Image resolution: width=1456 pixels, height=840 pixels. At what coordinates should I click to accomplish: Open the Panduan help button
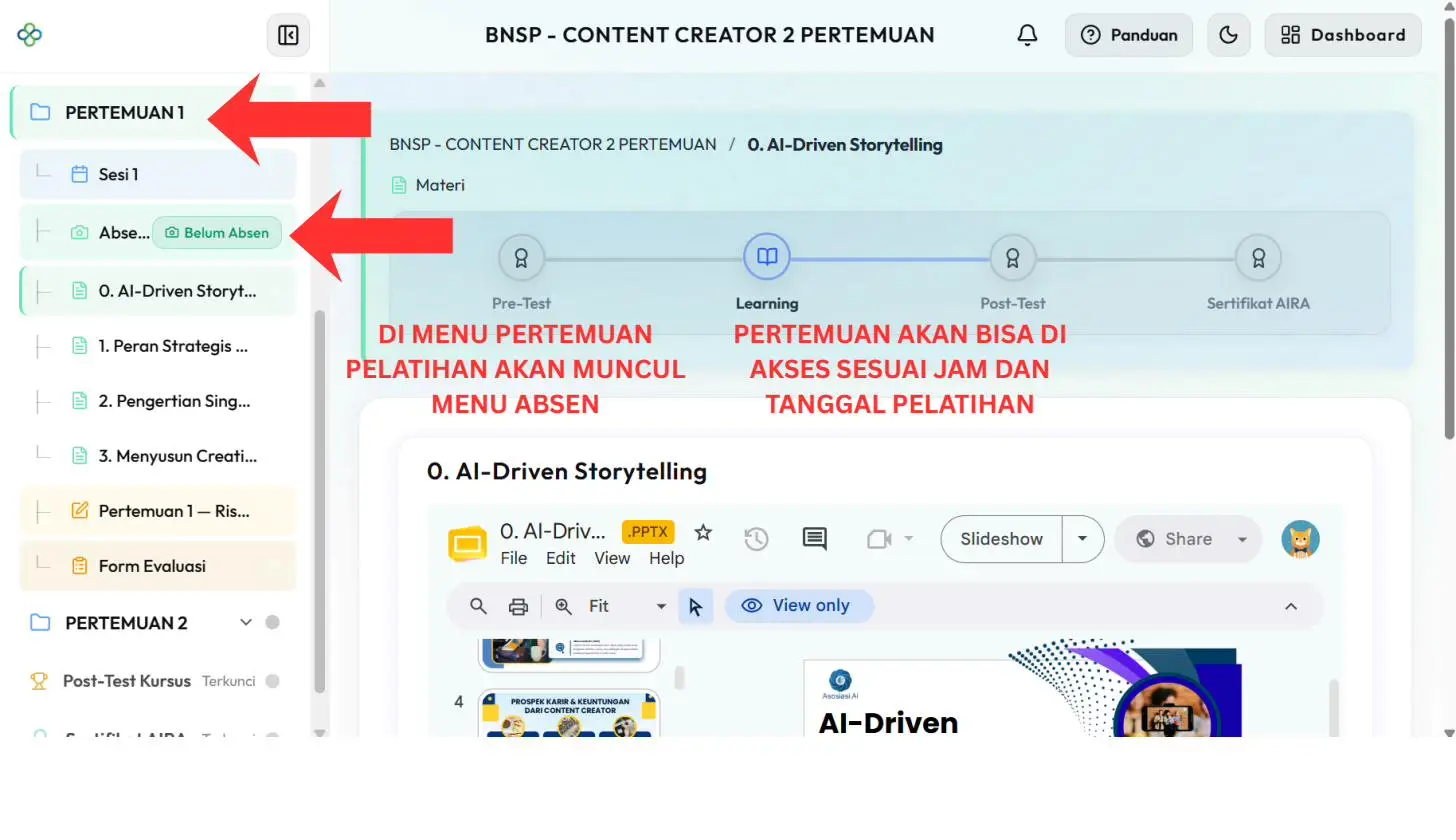tap(1129, 35)
